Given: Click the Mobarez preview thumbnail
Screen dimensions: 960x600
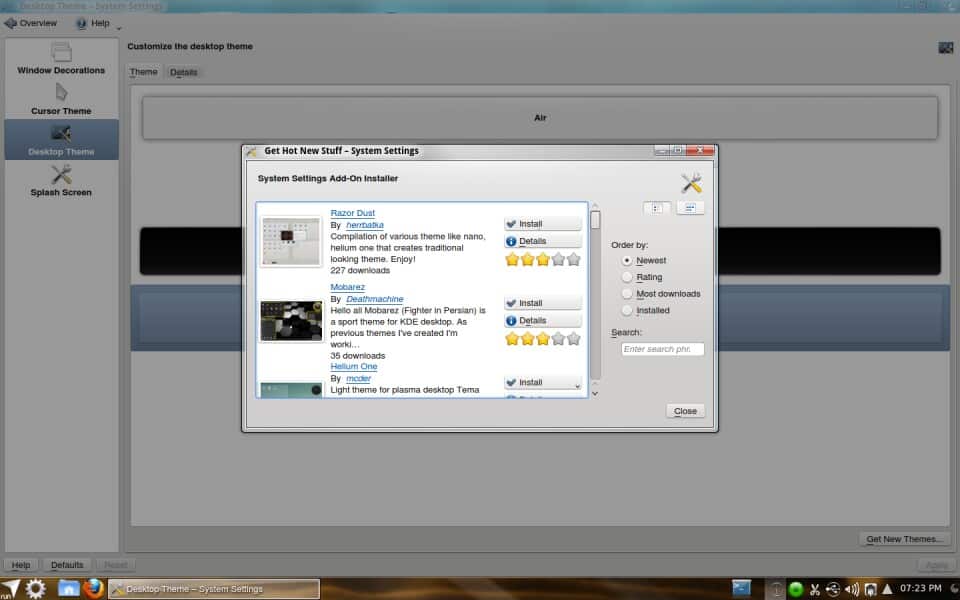Looking at the screenshot, I should (x=291, y=321).
